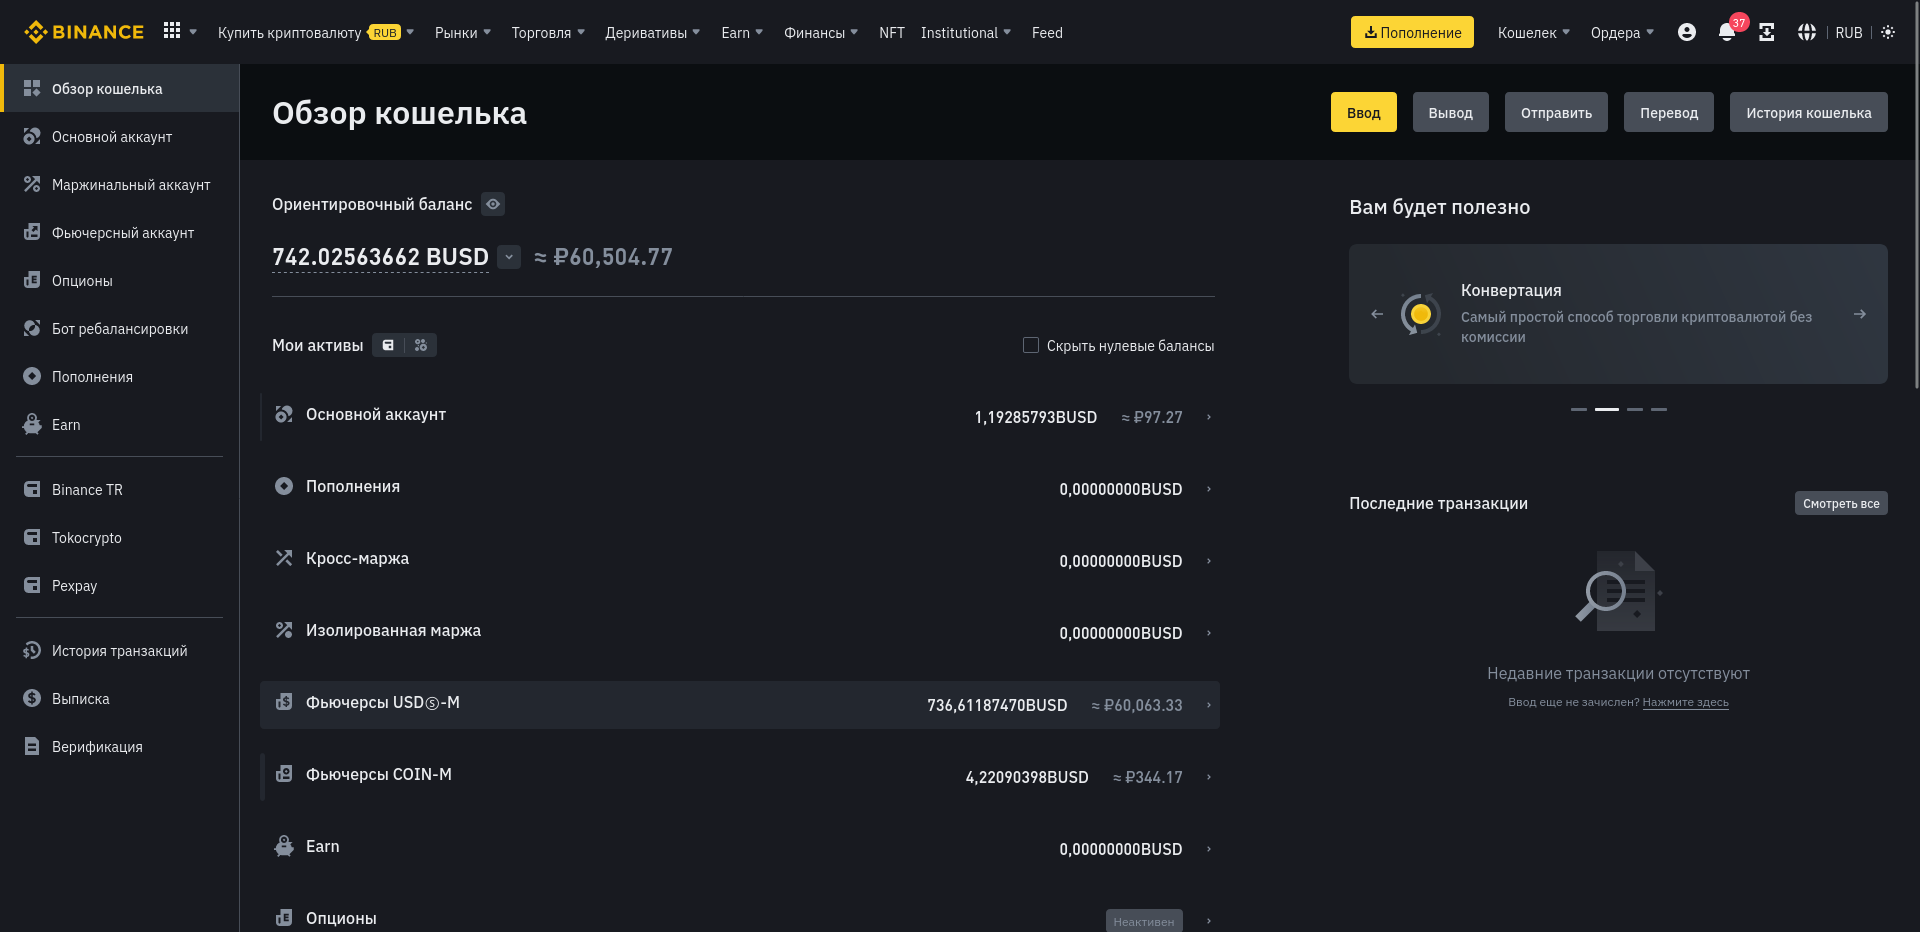Screen dimensions: 1920x932
Task: Expand the Derivatives (Деривативы) menu
Action: click(x=653, y=32)
